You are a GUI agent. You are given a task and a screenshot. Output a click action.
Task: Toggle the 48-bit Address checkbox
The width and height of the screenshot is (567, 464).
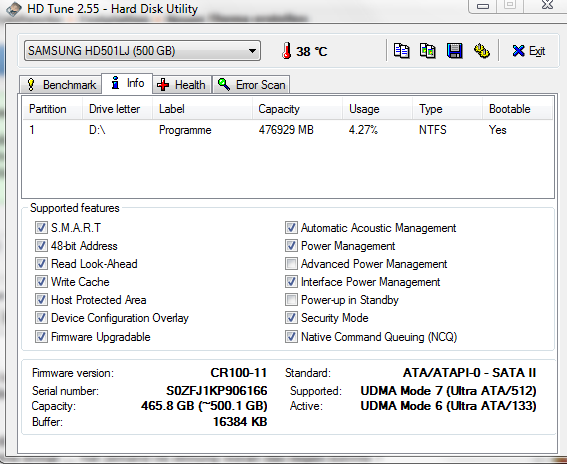pyautogui.click(x=41, y=246)
